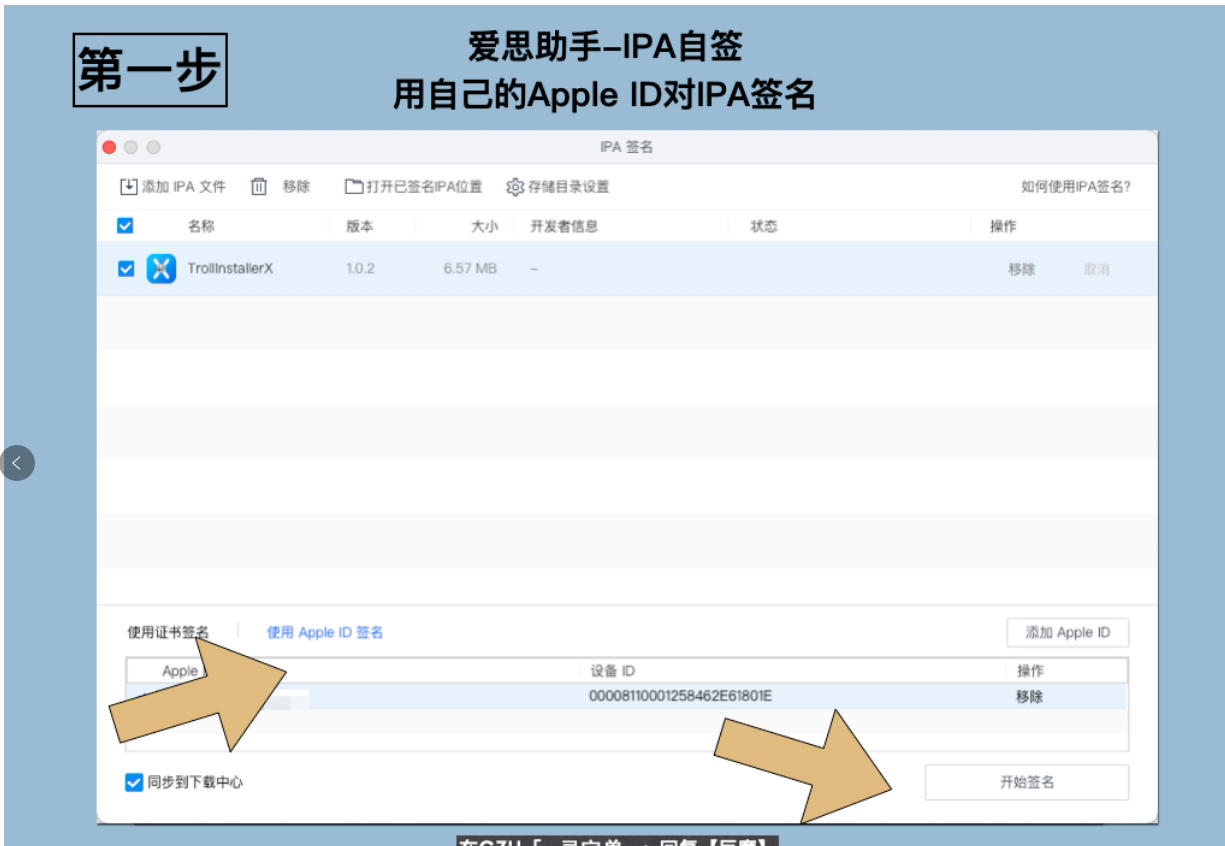Click the 操作 header in IPA list

1003,226
